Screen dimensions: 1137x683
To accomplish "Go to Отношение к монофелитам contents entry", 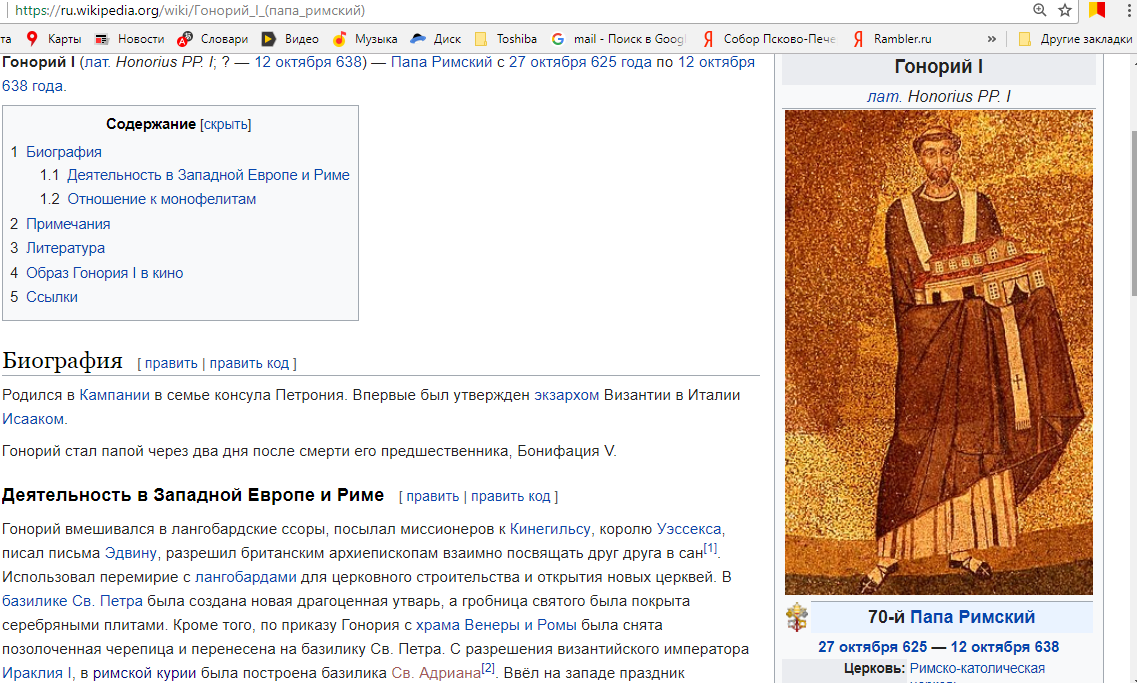I will click(x=162, y=199).
